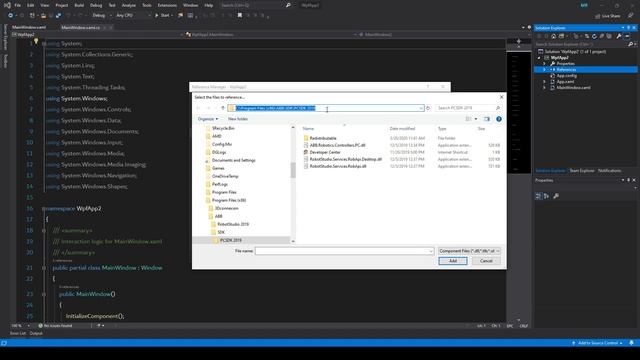Select the RobotStudio.Services.RobApi.dll file
The height and width of the screenshot is (360, 640).
tap(337, 167)
